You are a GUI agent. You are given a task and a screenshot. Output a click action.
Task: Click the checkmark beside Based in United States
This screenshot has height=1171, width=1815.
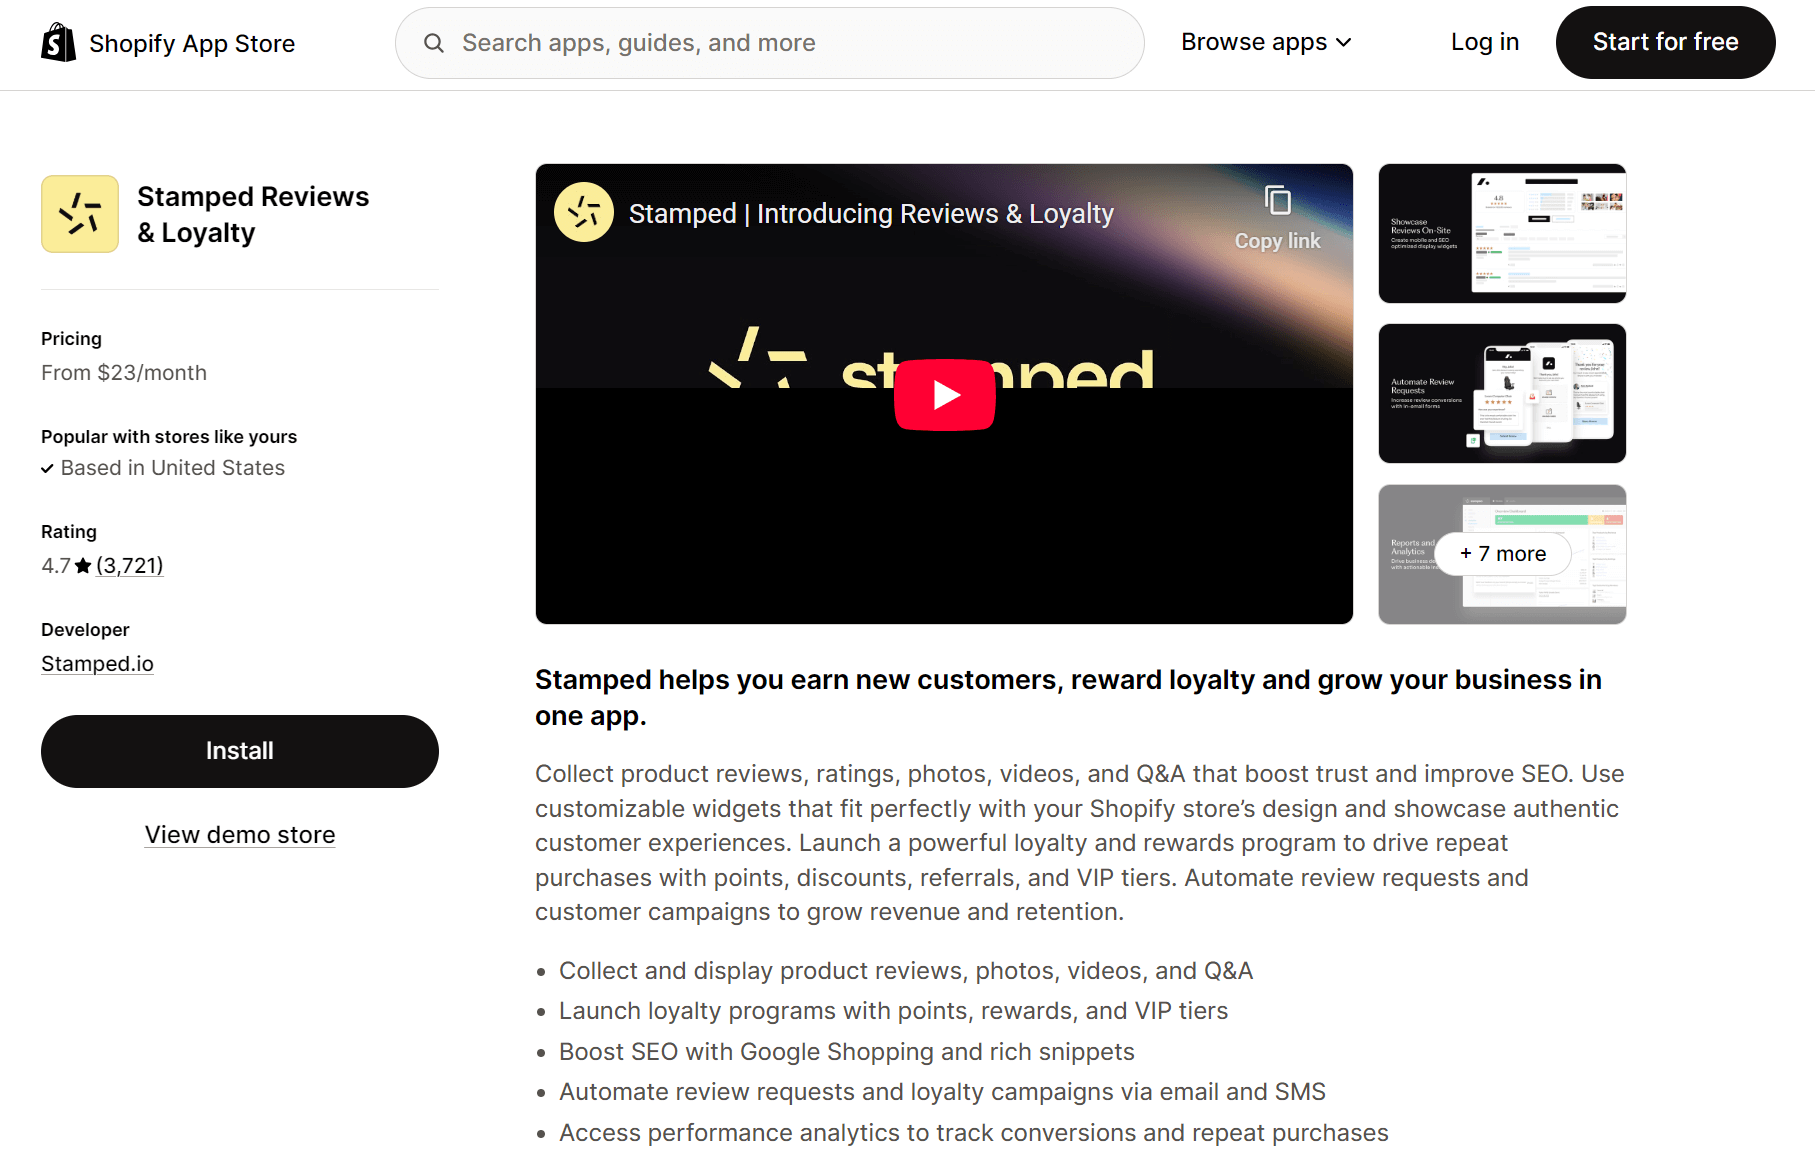tap(47, 468)
